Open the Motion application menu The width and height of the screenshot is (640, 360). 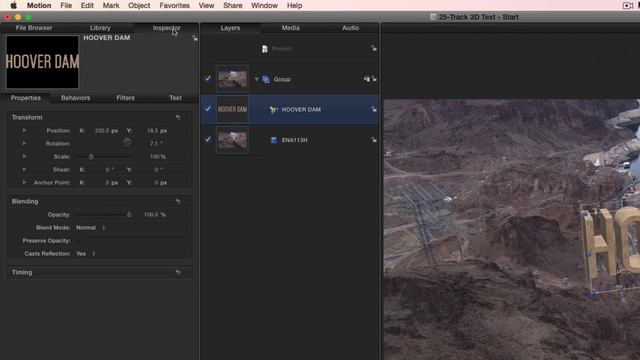point(39,5)
